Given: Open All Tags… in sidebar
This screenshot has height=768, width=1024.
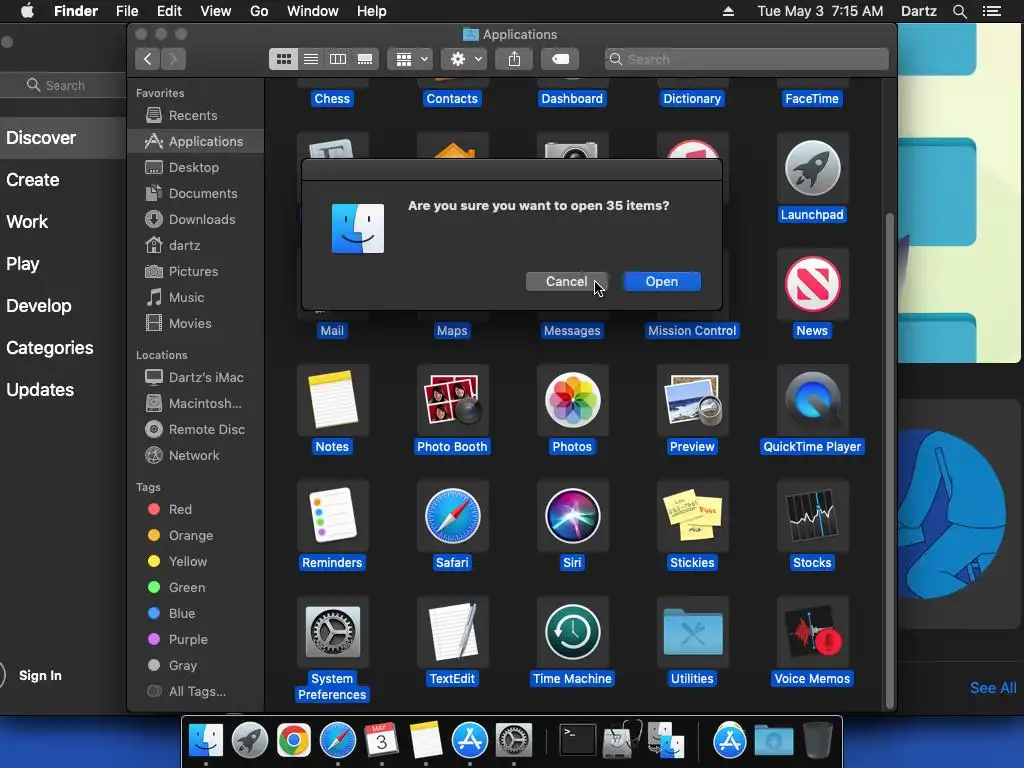Looking at the screenshot, I should tap(196, 692).
